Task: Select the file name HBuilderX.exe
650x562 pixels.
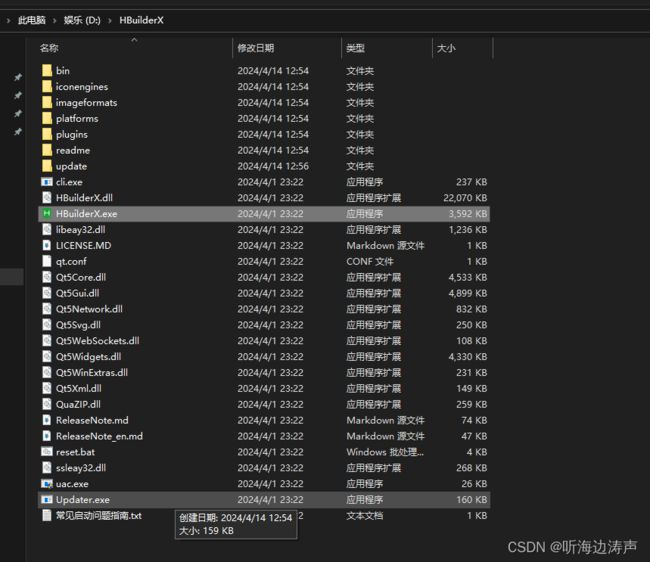Action: [x=86, y=213]
